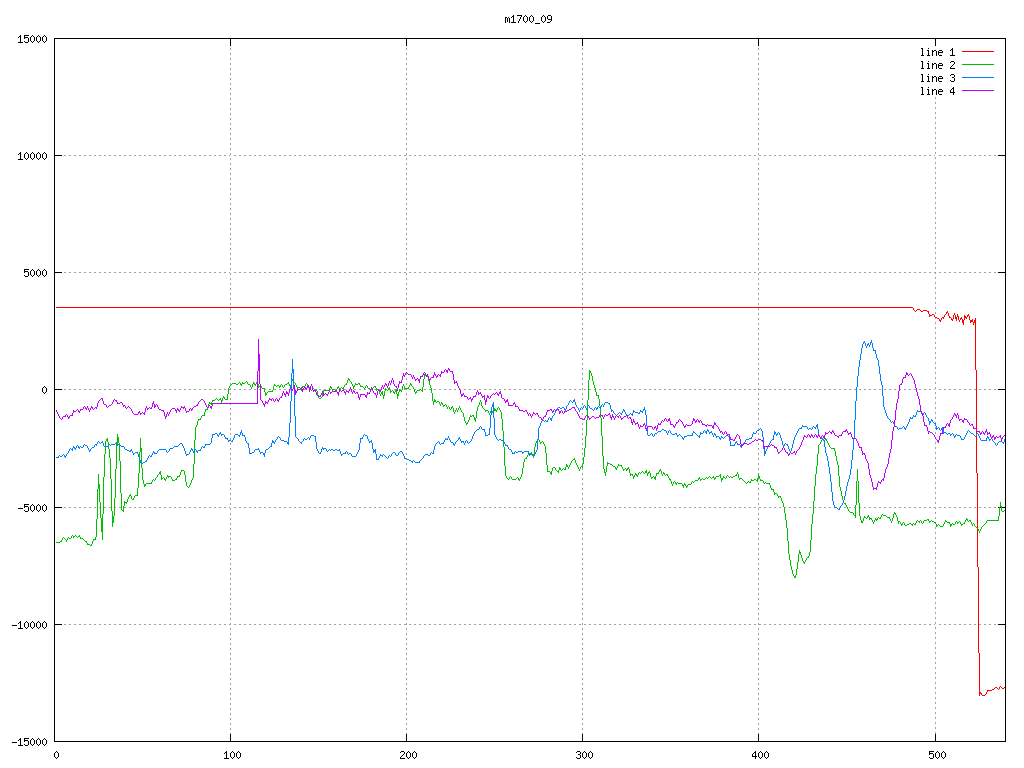Select the "line 2" legend label
This screenshot has width=1024, height=768.
point(937,65)
